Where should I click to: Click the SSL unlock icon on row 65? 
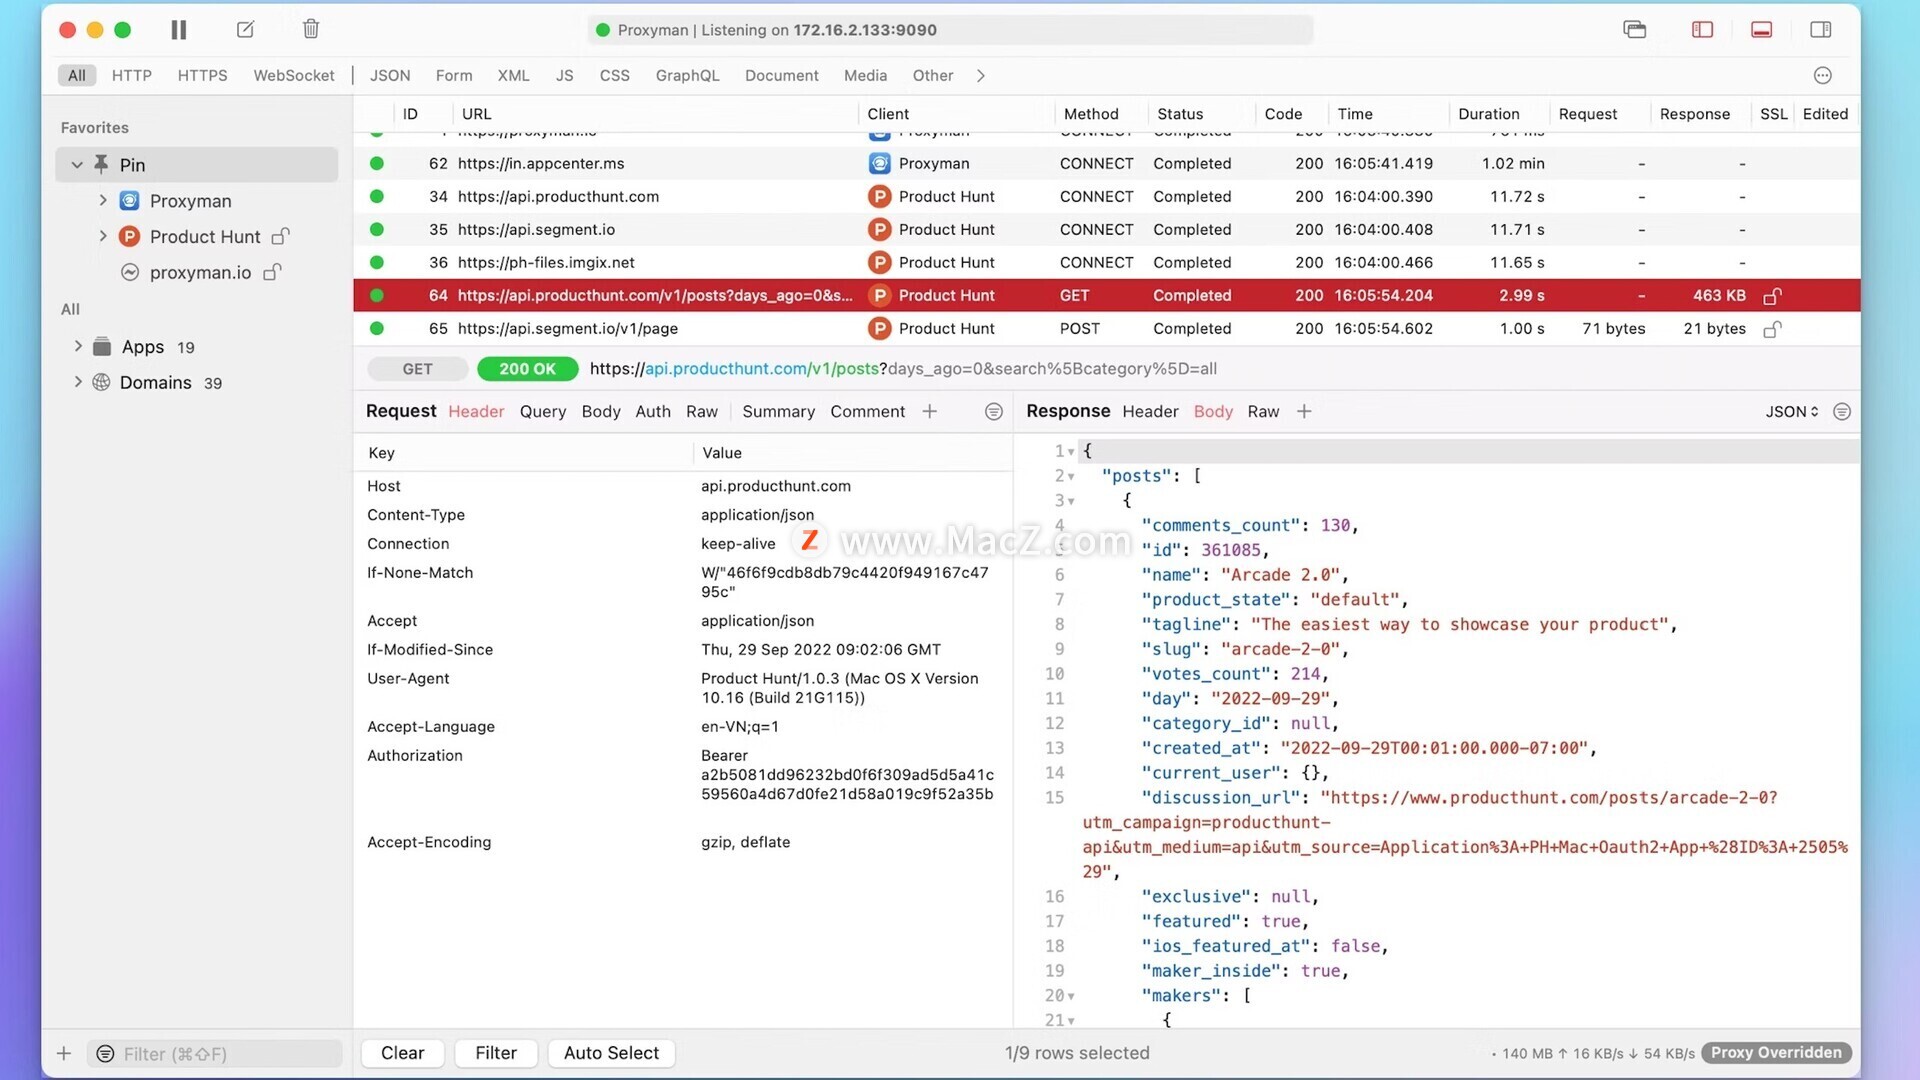coord(1772,329)
